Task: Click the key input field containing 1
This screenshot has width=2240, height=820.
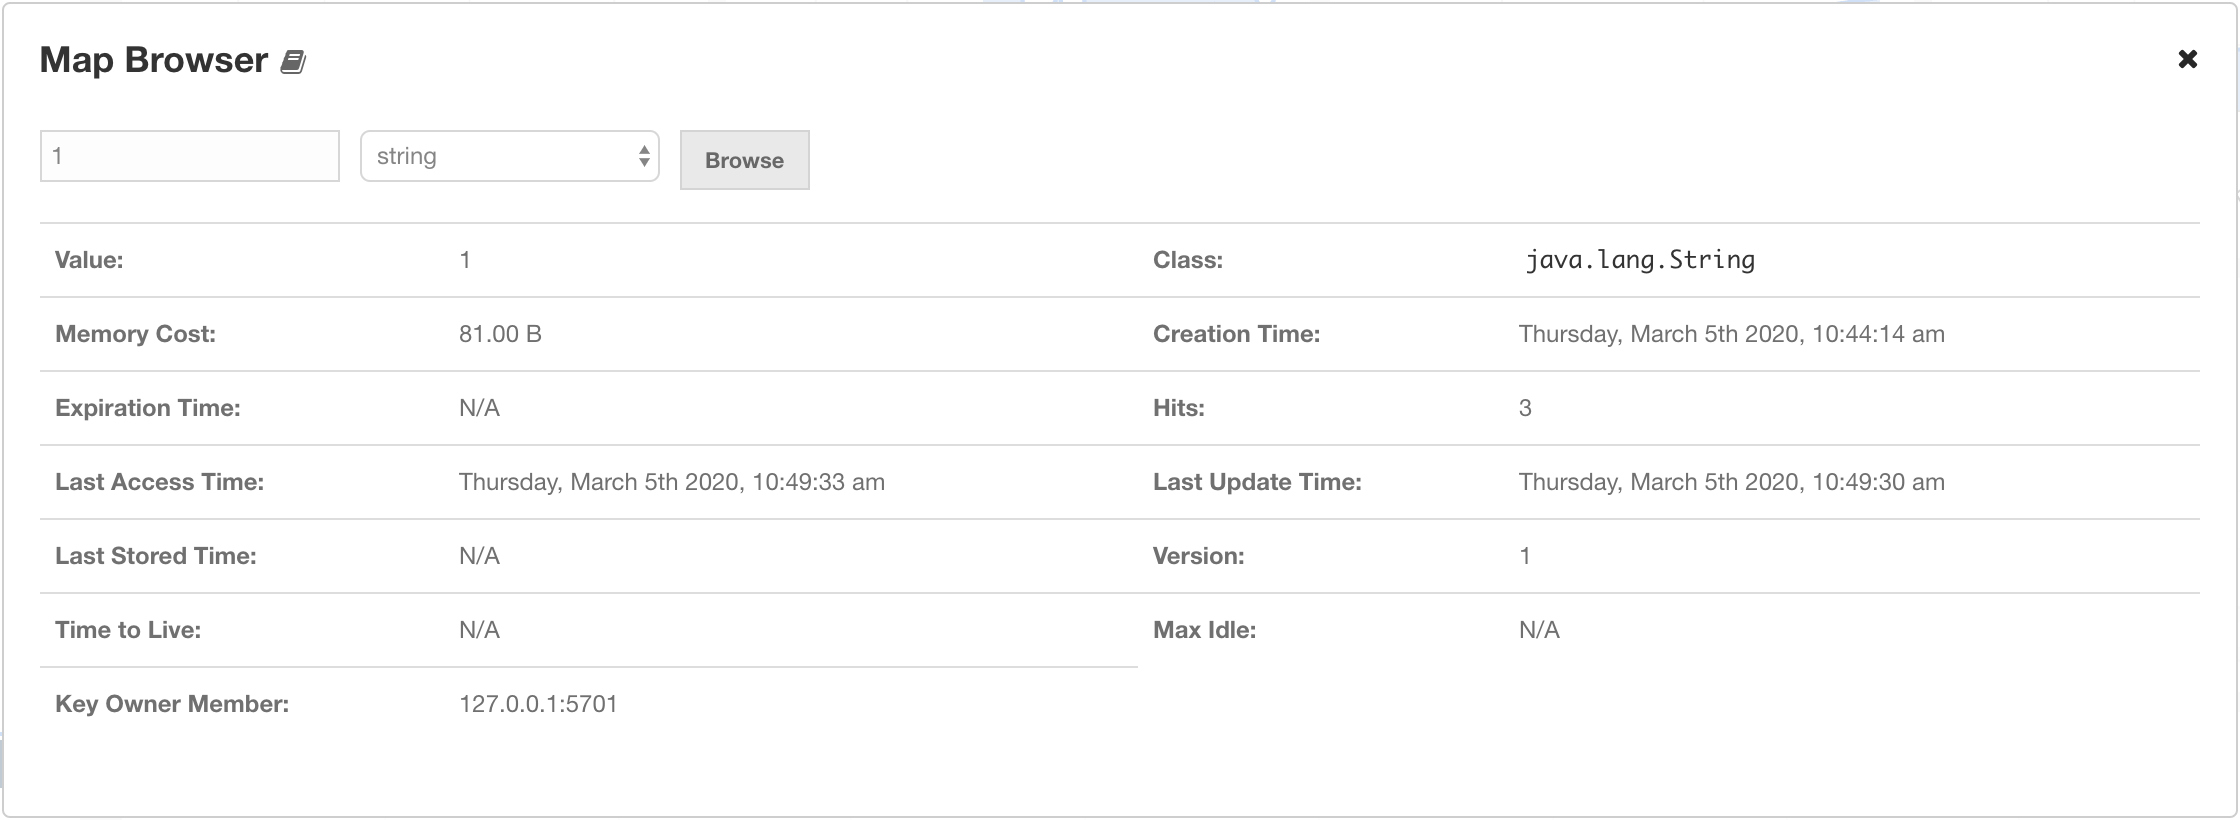Action: point(190,156)
